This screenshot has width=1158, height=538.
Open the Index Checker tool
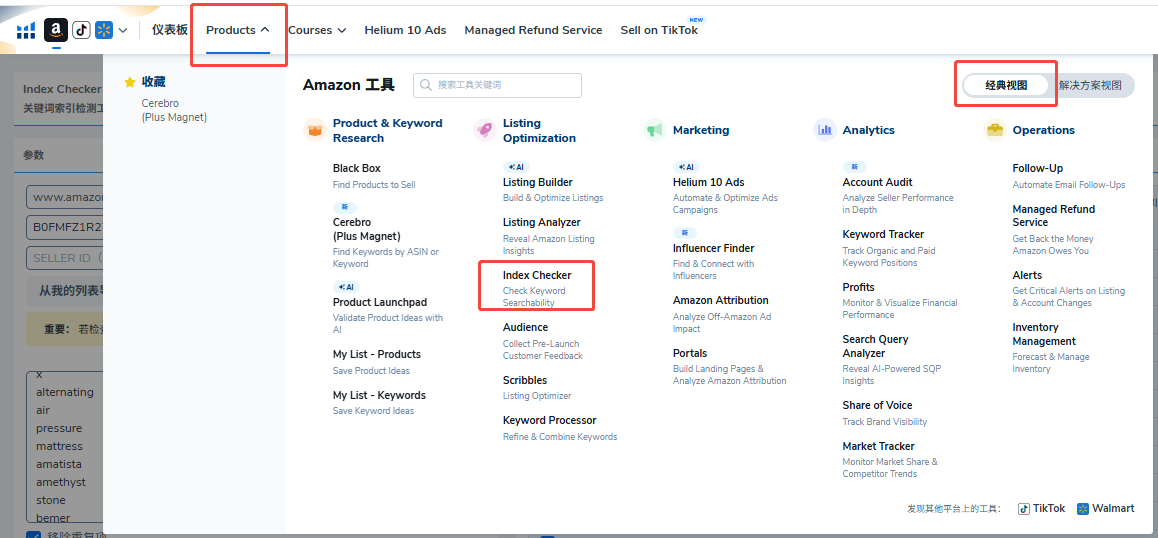[537, 275]
